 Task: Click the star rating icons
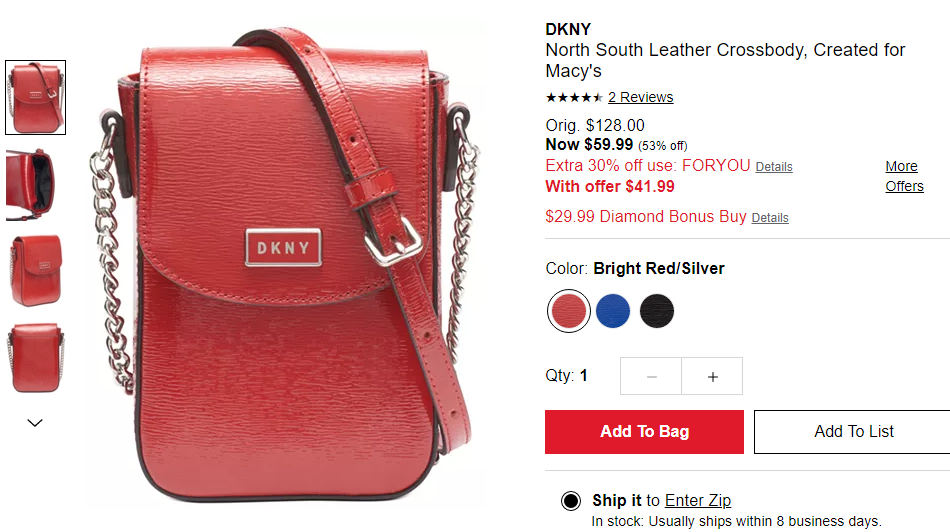click(x=574, y=98)
